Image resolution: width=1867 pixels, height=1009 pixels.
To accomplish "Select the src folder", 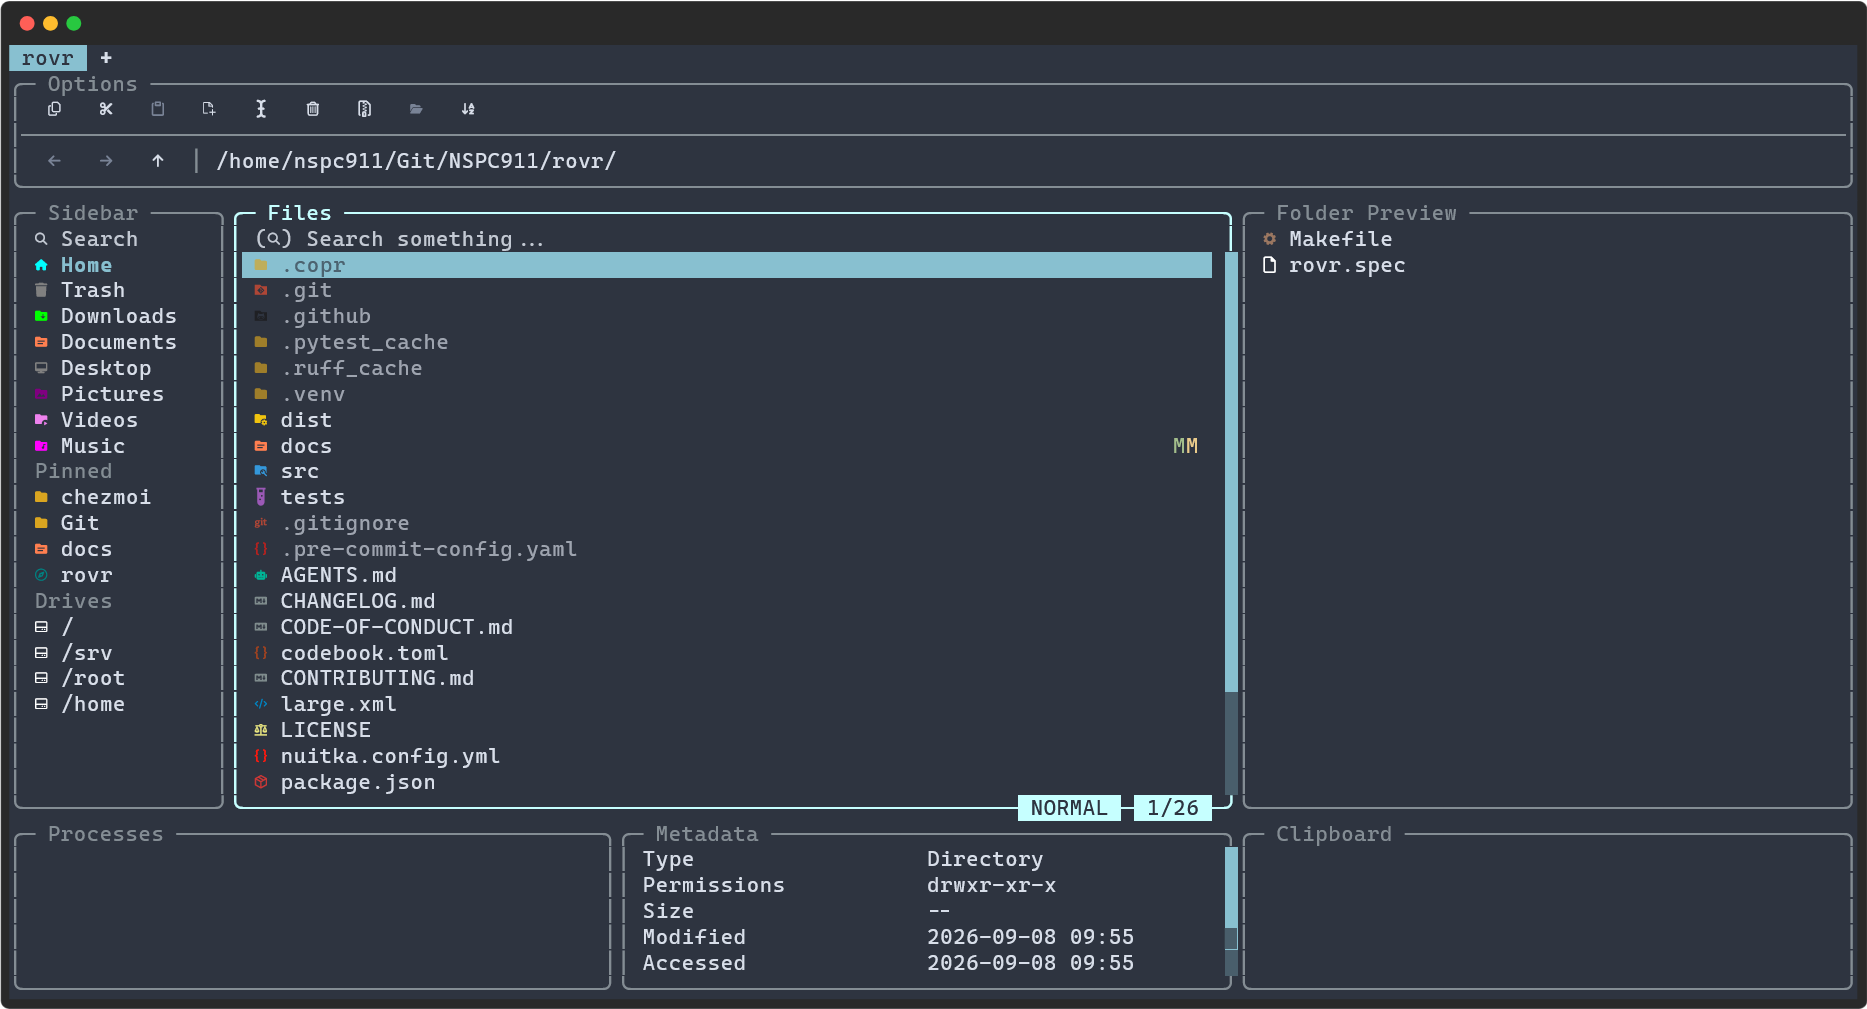I will pyautogui.click(x=727, y=471).
